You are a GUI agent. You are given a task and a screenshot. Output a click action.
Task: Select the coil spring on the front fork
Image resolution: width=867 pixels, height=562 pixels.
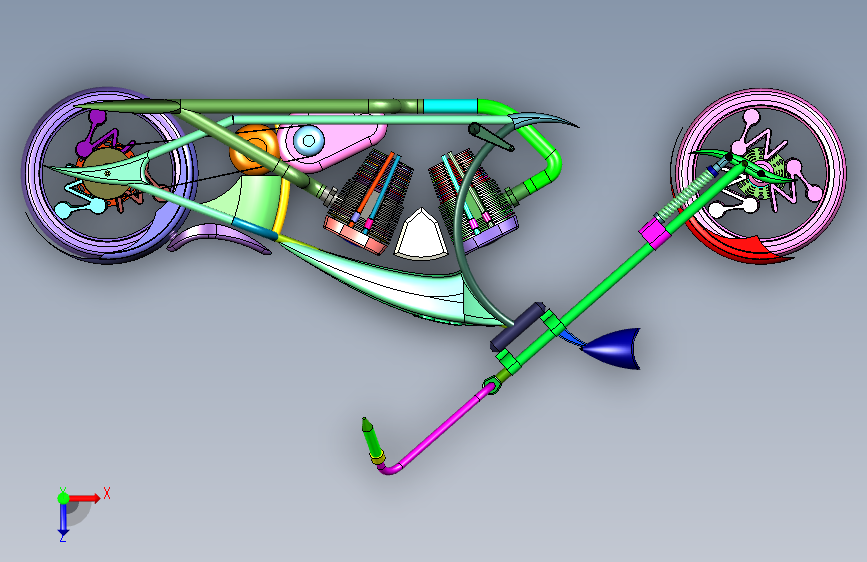tap(685, 195)
